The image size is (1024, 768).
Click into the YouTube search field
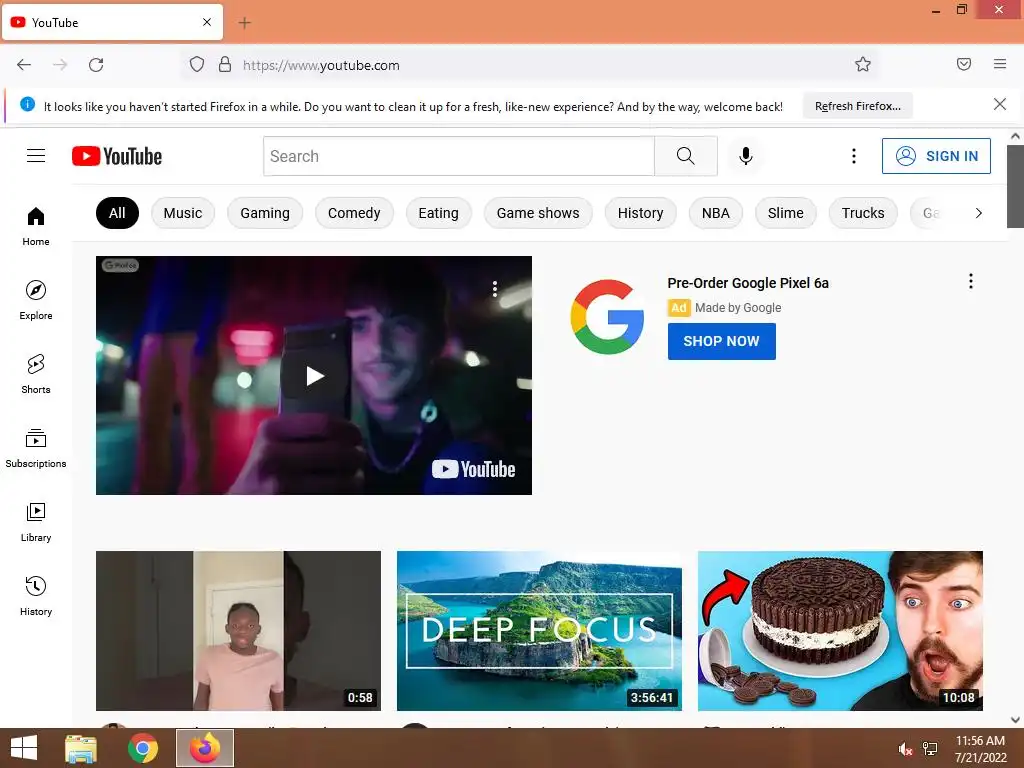458,156
